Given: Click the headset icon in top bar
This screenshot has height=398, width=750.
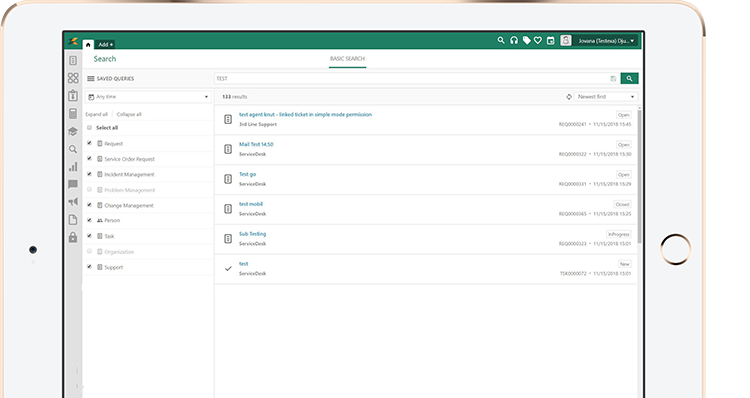Looking at the screenshot, I should (514, 41).
